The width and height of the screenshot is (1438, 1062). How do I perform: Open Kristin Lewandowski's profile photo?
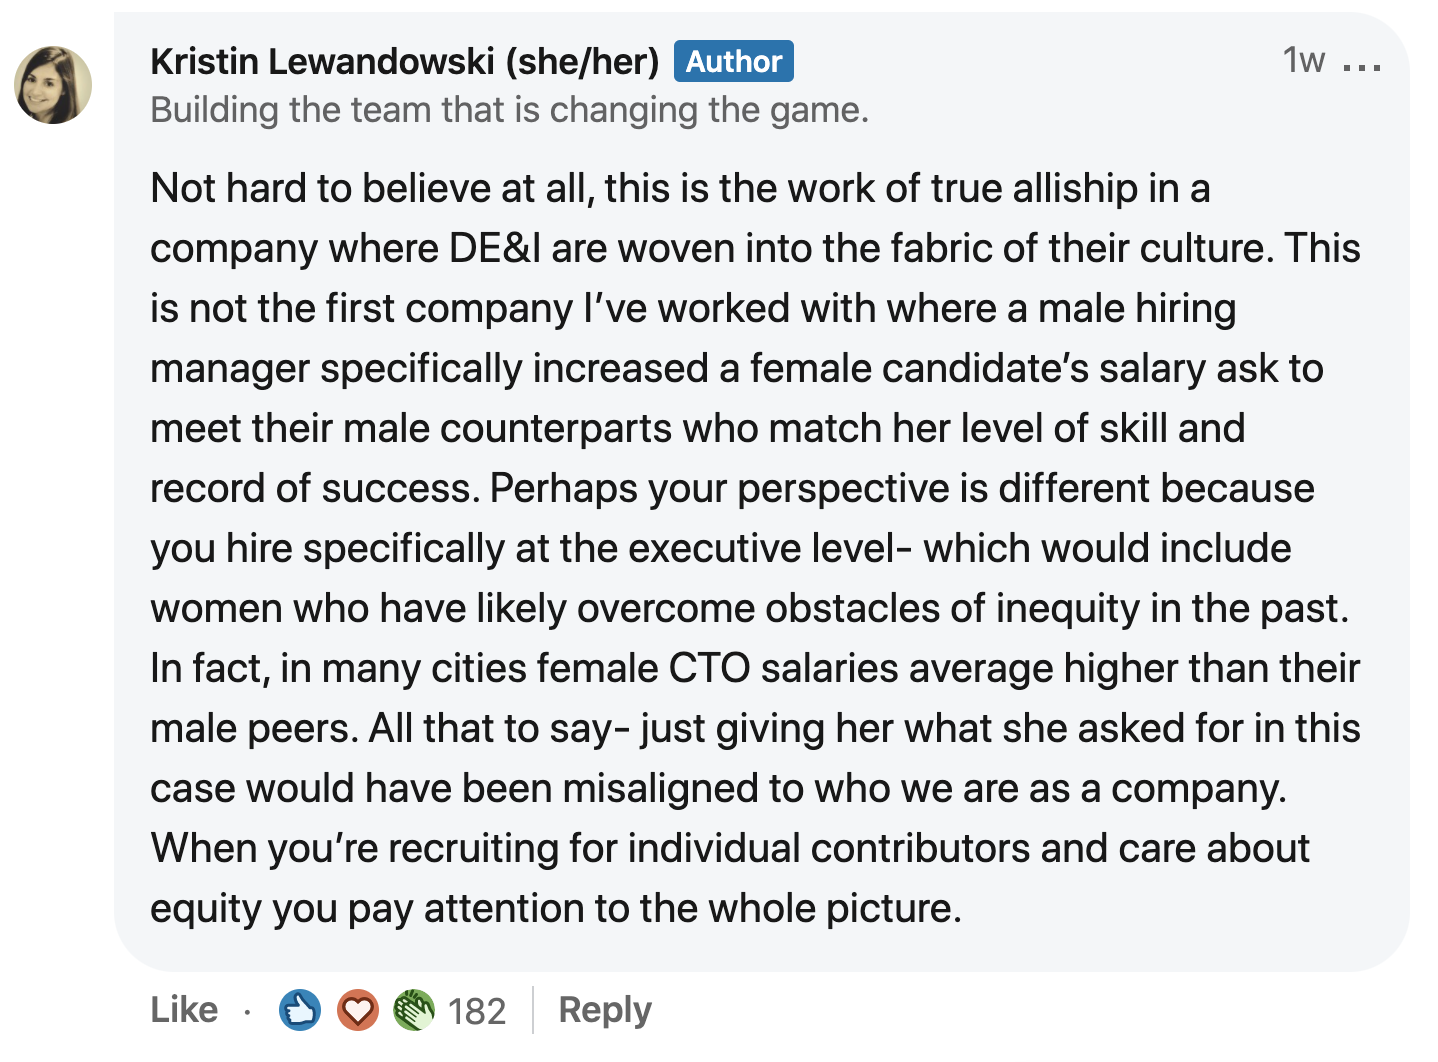click(x=53, y=85)
